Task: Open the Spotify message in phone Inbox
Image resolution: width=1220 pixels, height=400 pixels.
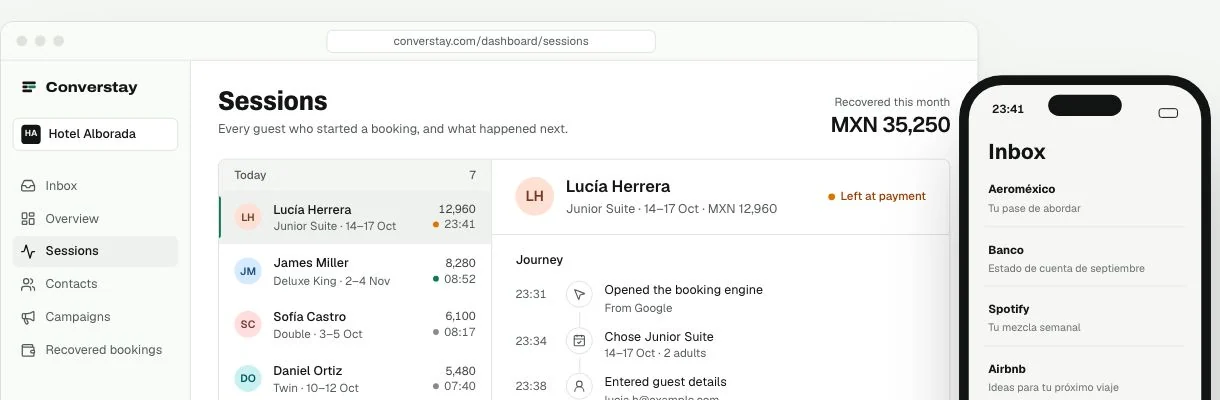Action: tap(1086, 317)
